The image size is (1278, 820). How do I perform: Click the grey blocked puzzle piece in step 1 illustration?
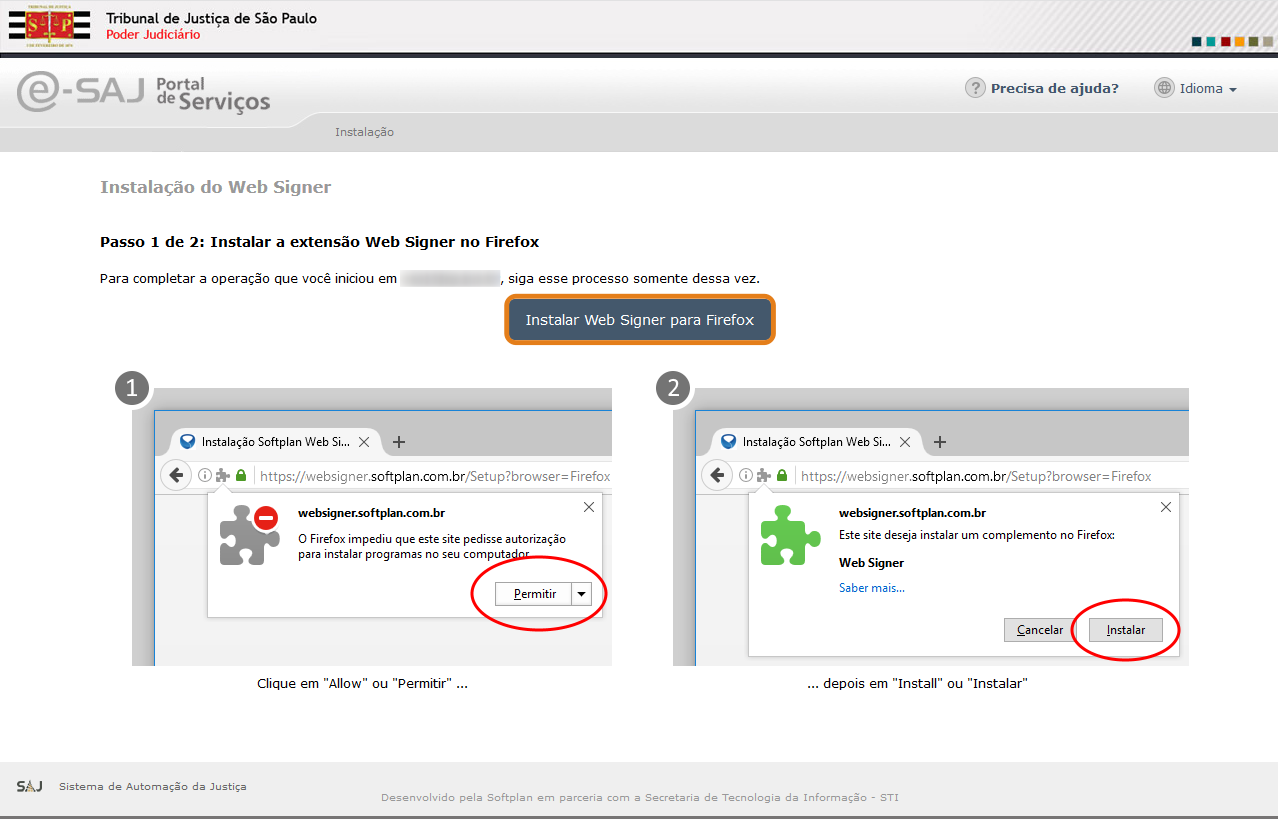point(250,535)
